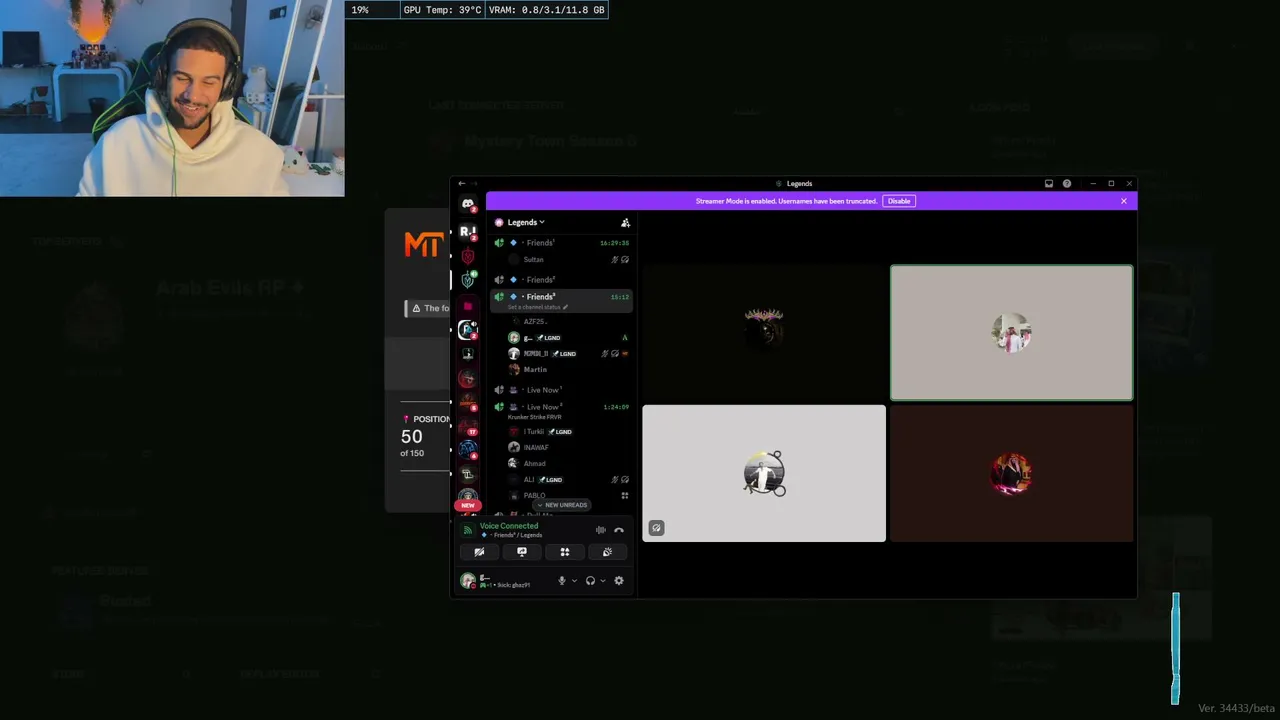
Task: Dismiss the Streamer Mode banner
Action: (x=1124, y=201)
